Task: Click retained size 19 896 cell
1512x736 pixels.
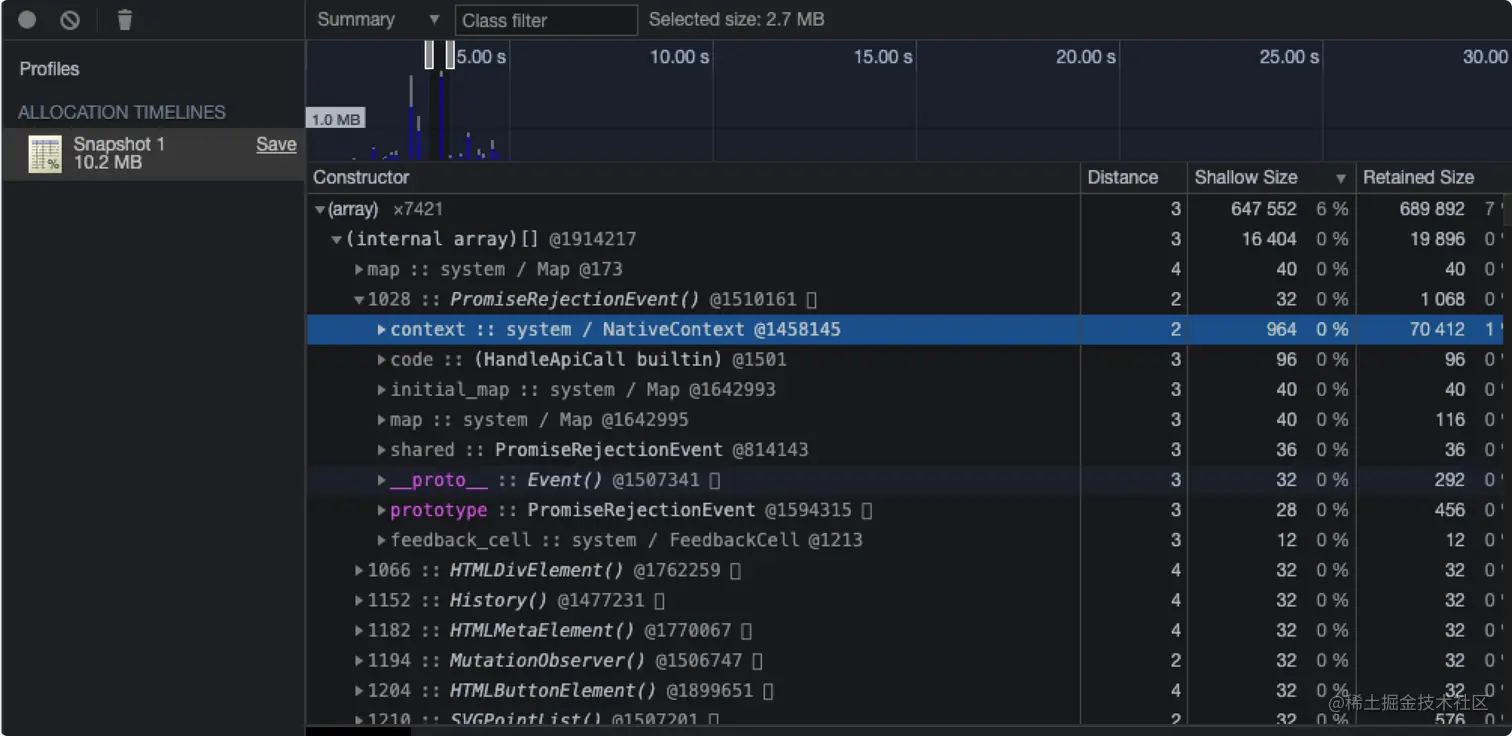Action: [1437, 239]
